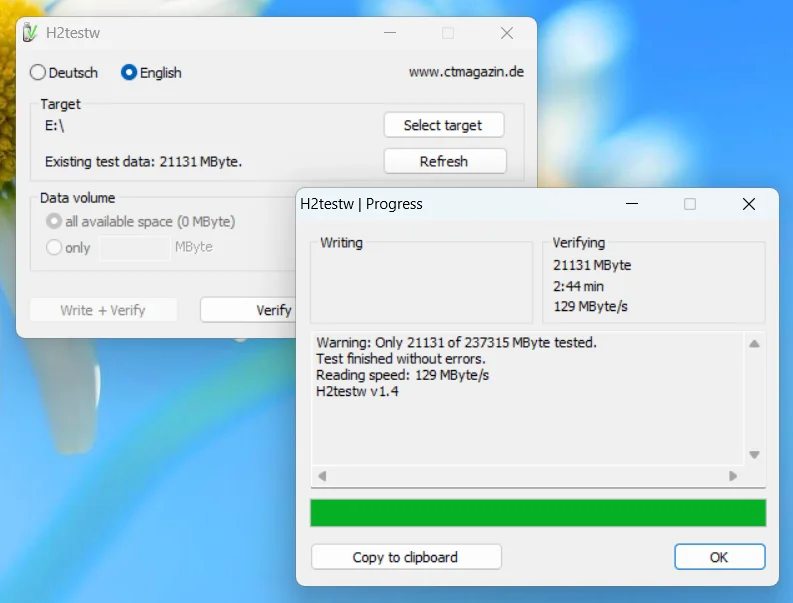The image size is (793, 603).
Task: Click the target path 'E:\' text
Action: [55, 125]
